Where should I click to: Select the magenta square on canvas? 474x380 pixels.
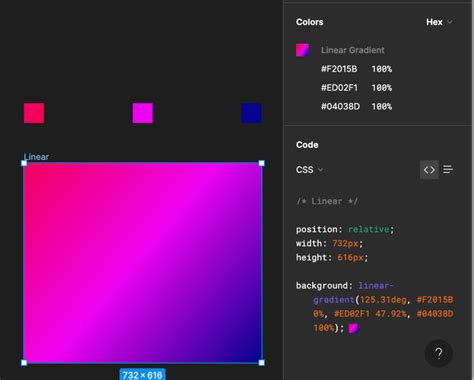(x=143, y=113)
